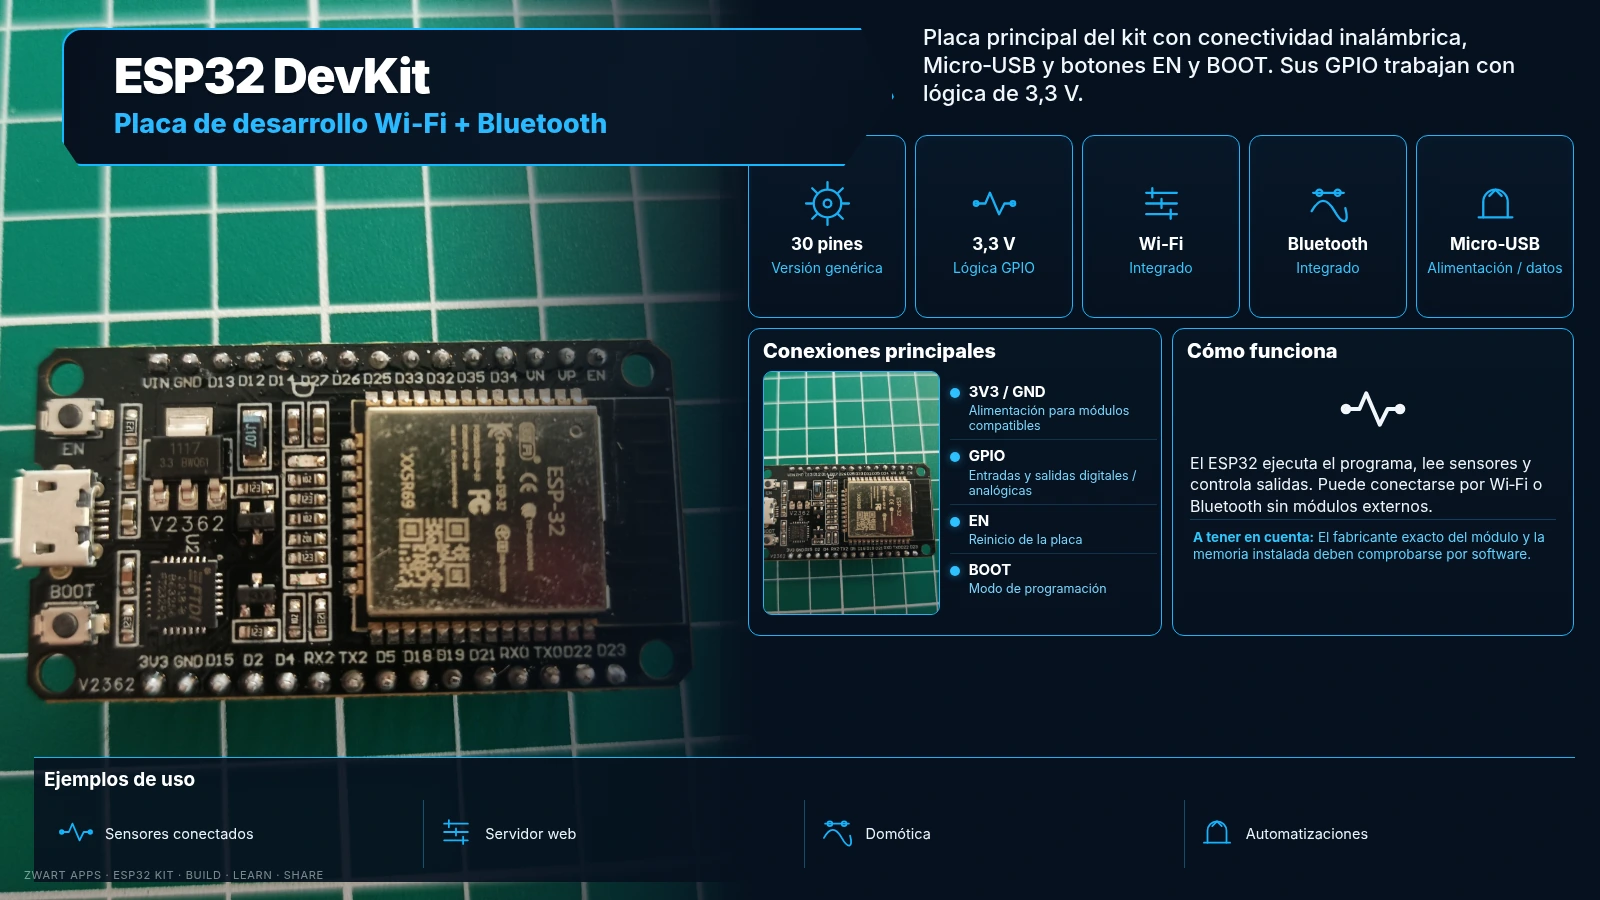
Task: Click the 3V3 / GND connection entry
Action: 1052,408
